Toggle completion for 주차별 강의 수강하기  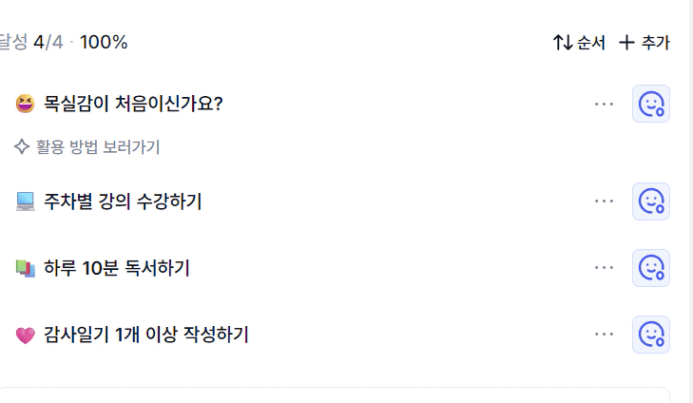[x=651, y=201]
